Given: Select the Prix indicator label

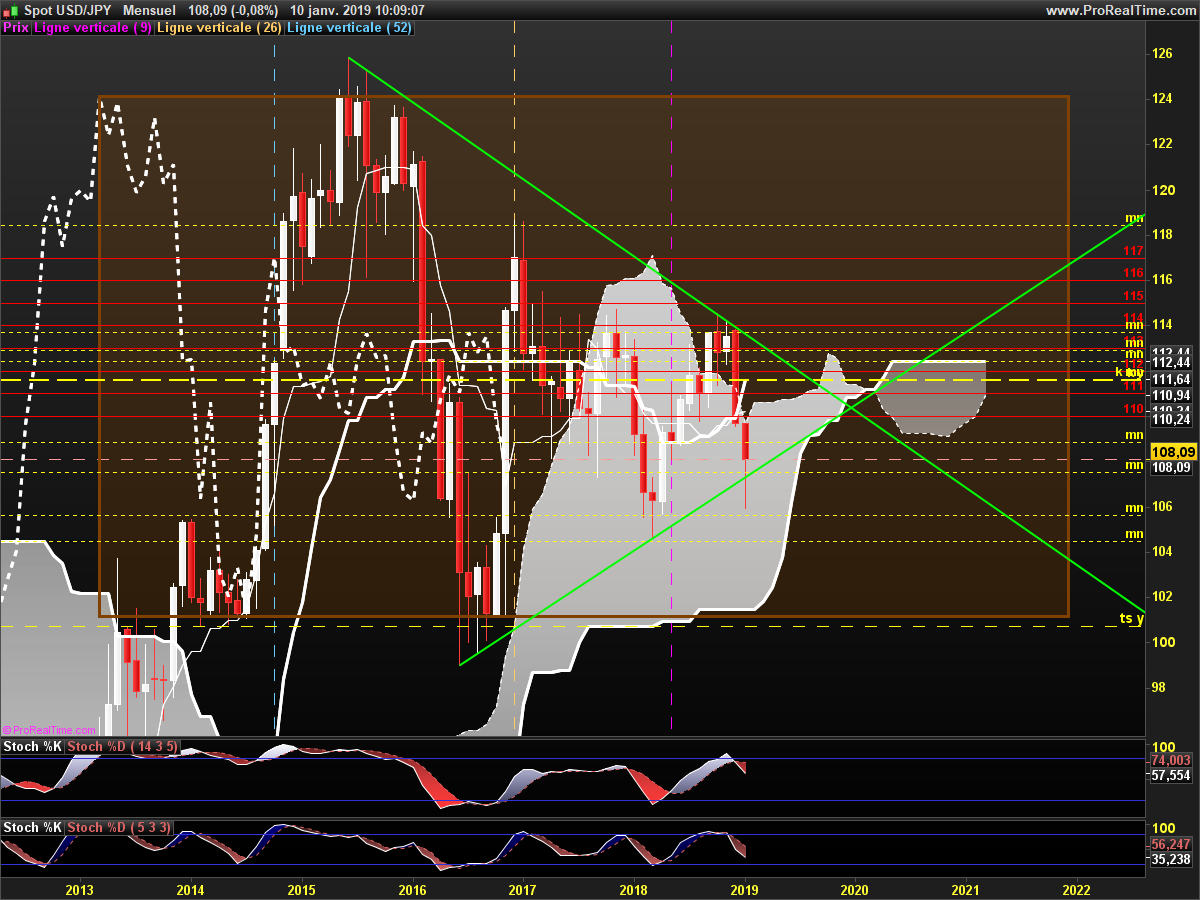Looking at the screenshot, I should click(x=16, y=28).
